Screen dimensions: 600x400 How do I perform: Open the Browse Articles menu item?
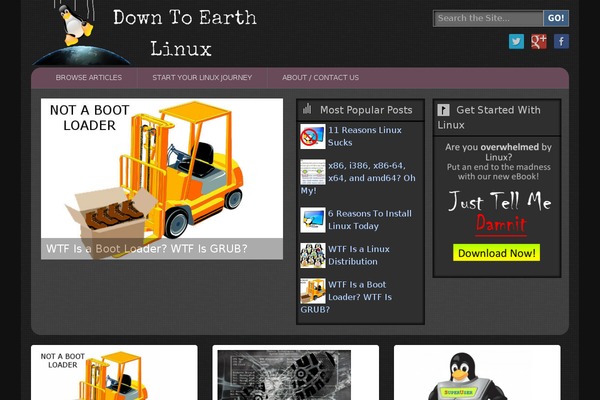[89, 78]
